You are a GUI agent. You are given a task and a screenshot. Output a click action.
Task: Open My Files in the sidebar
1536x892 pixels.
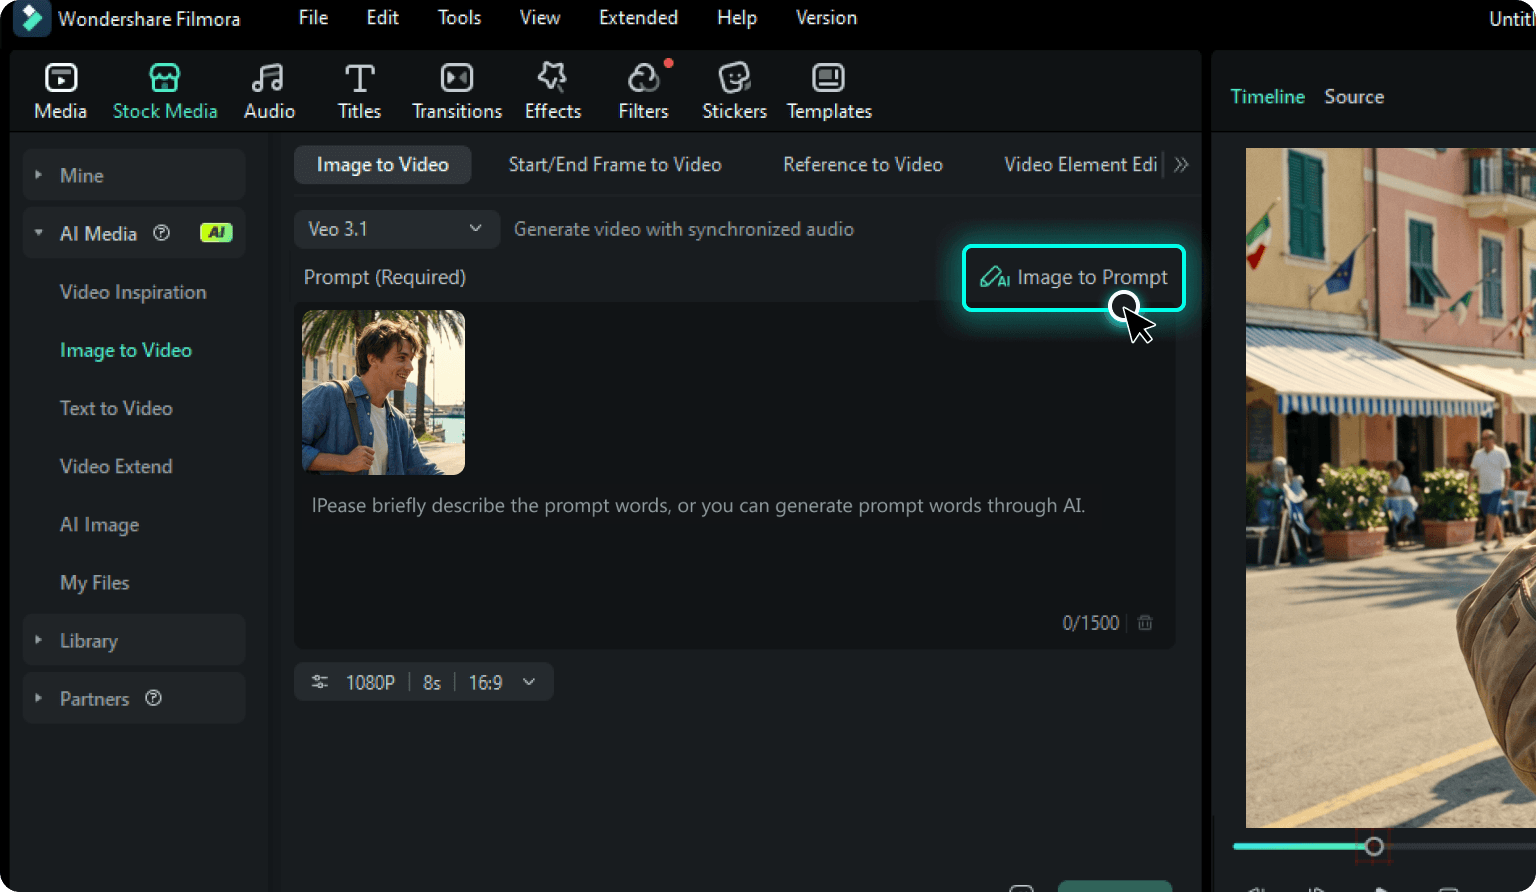[x=94, y=582]
